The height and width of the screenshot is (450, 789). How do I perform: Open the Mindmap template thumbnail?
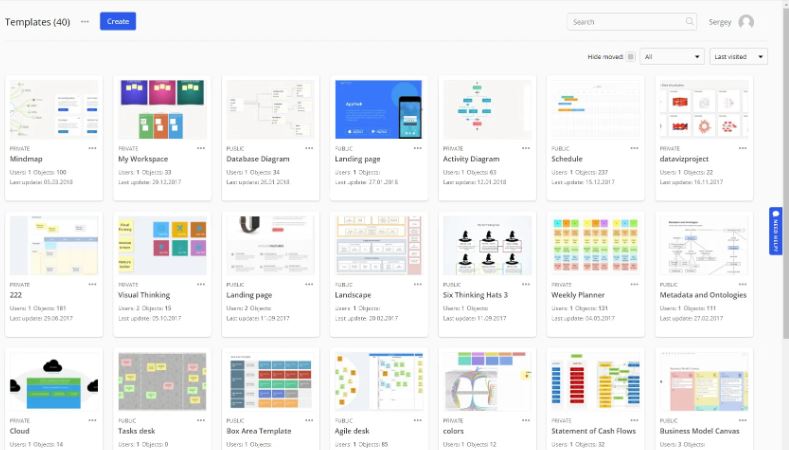coord(54,109)
